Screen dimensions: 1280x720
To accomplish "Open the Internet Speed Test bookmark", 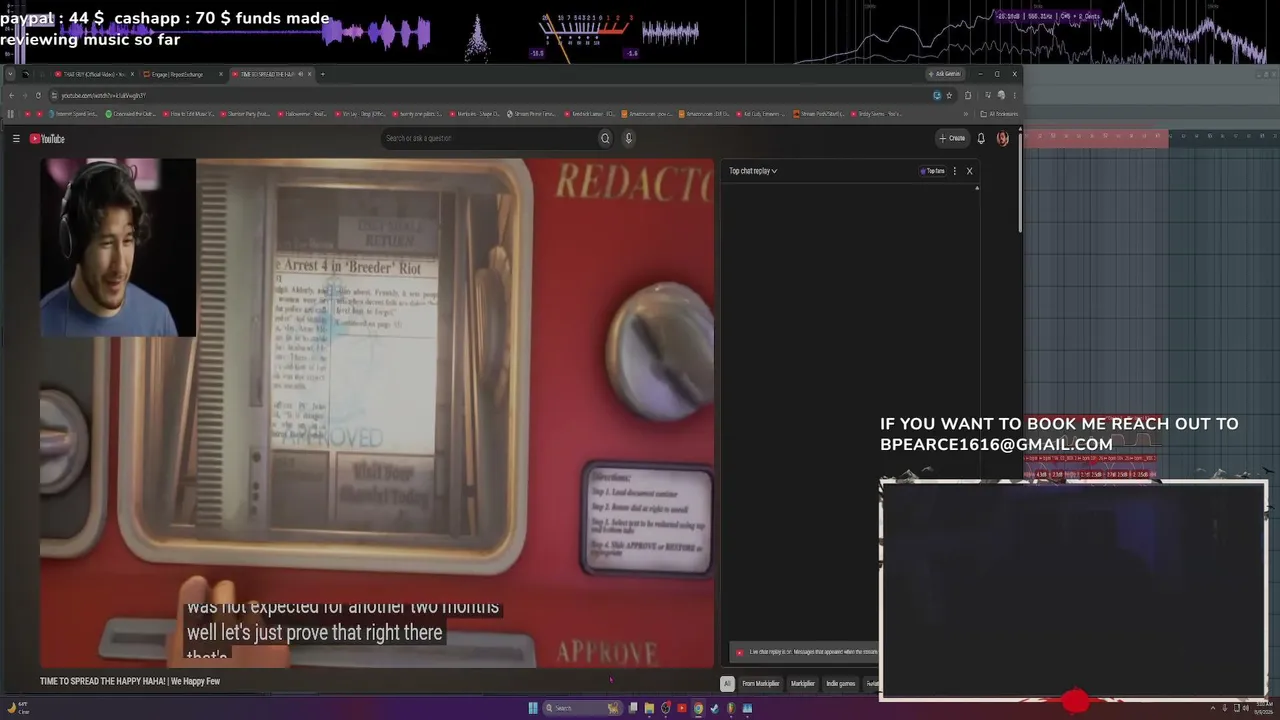I will click(x=74, y=114).
